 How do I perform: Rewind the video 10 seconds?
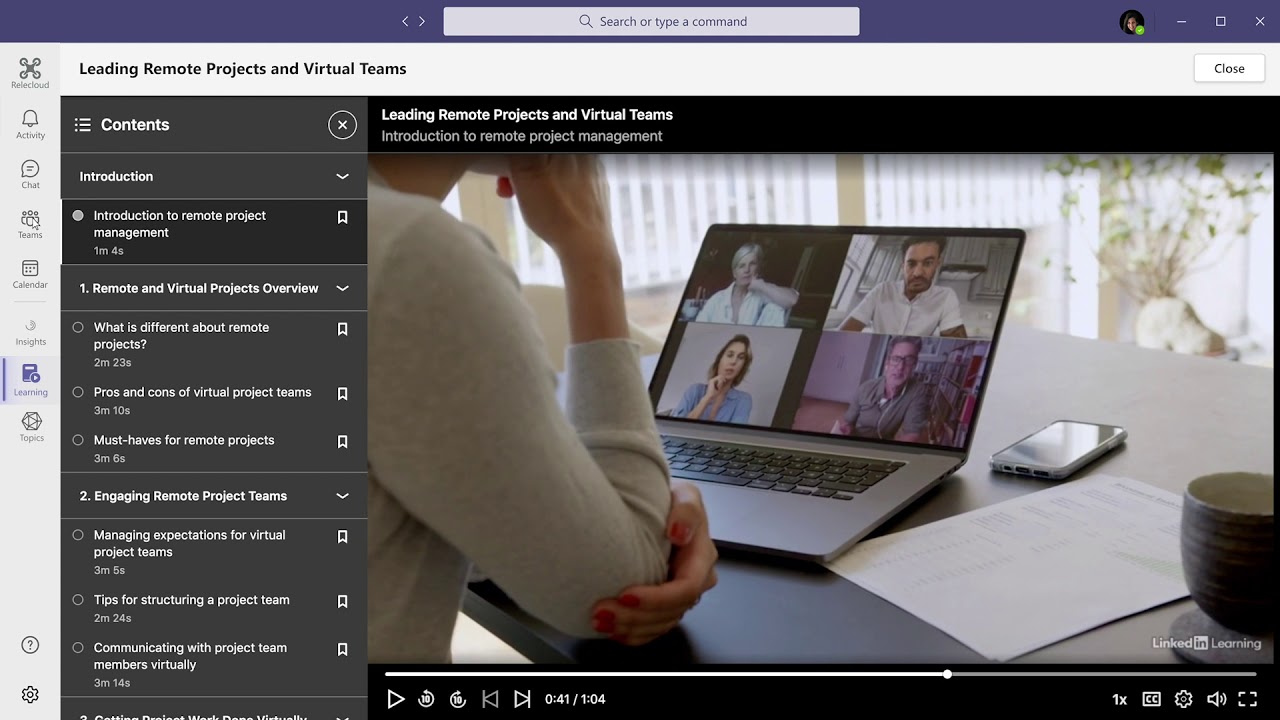point(426,699)
